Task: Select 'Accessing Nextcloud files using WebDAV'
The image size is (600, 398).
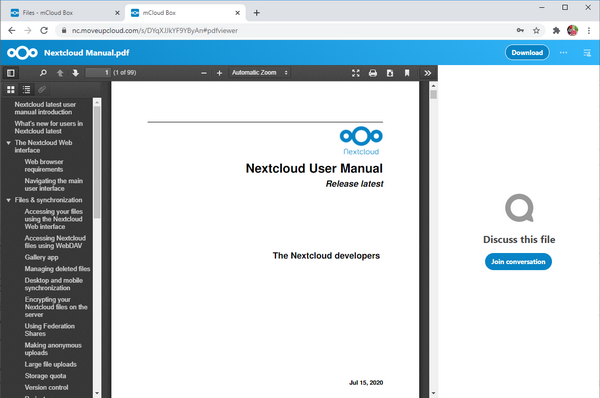Action: 55,242
